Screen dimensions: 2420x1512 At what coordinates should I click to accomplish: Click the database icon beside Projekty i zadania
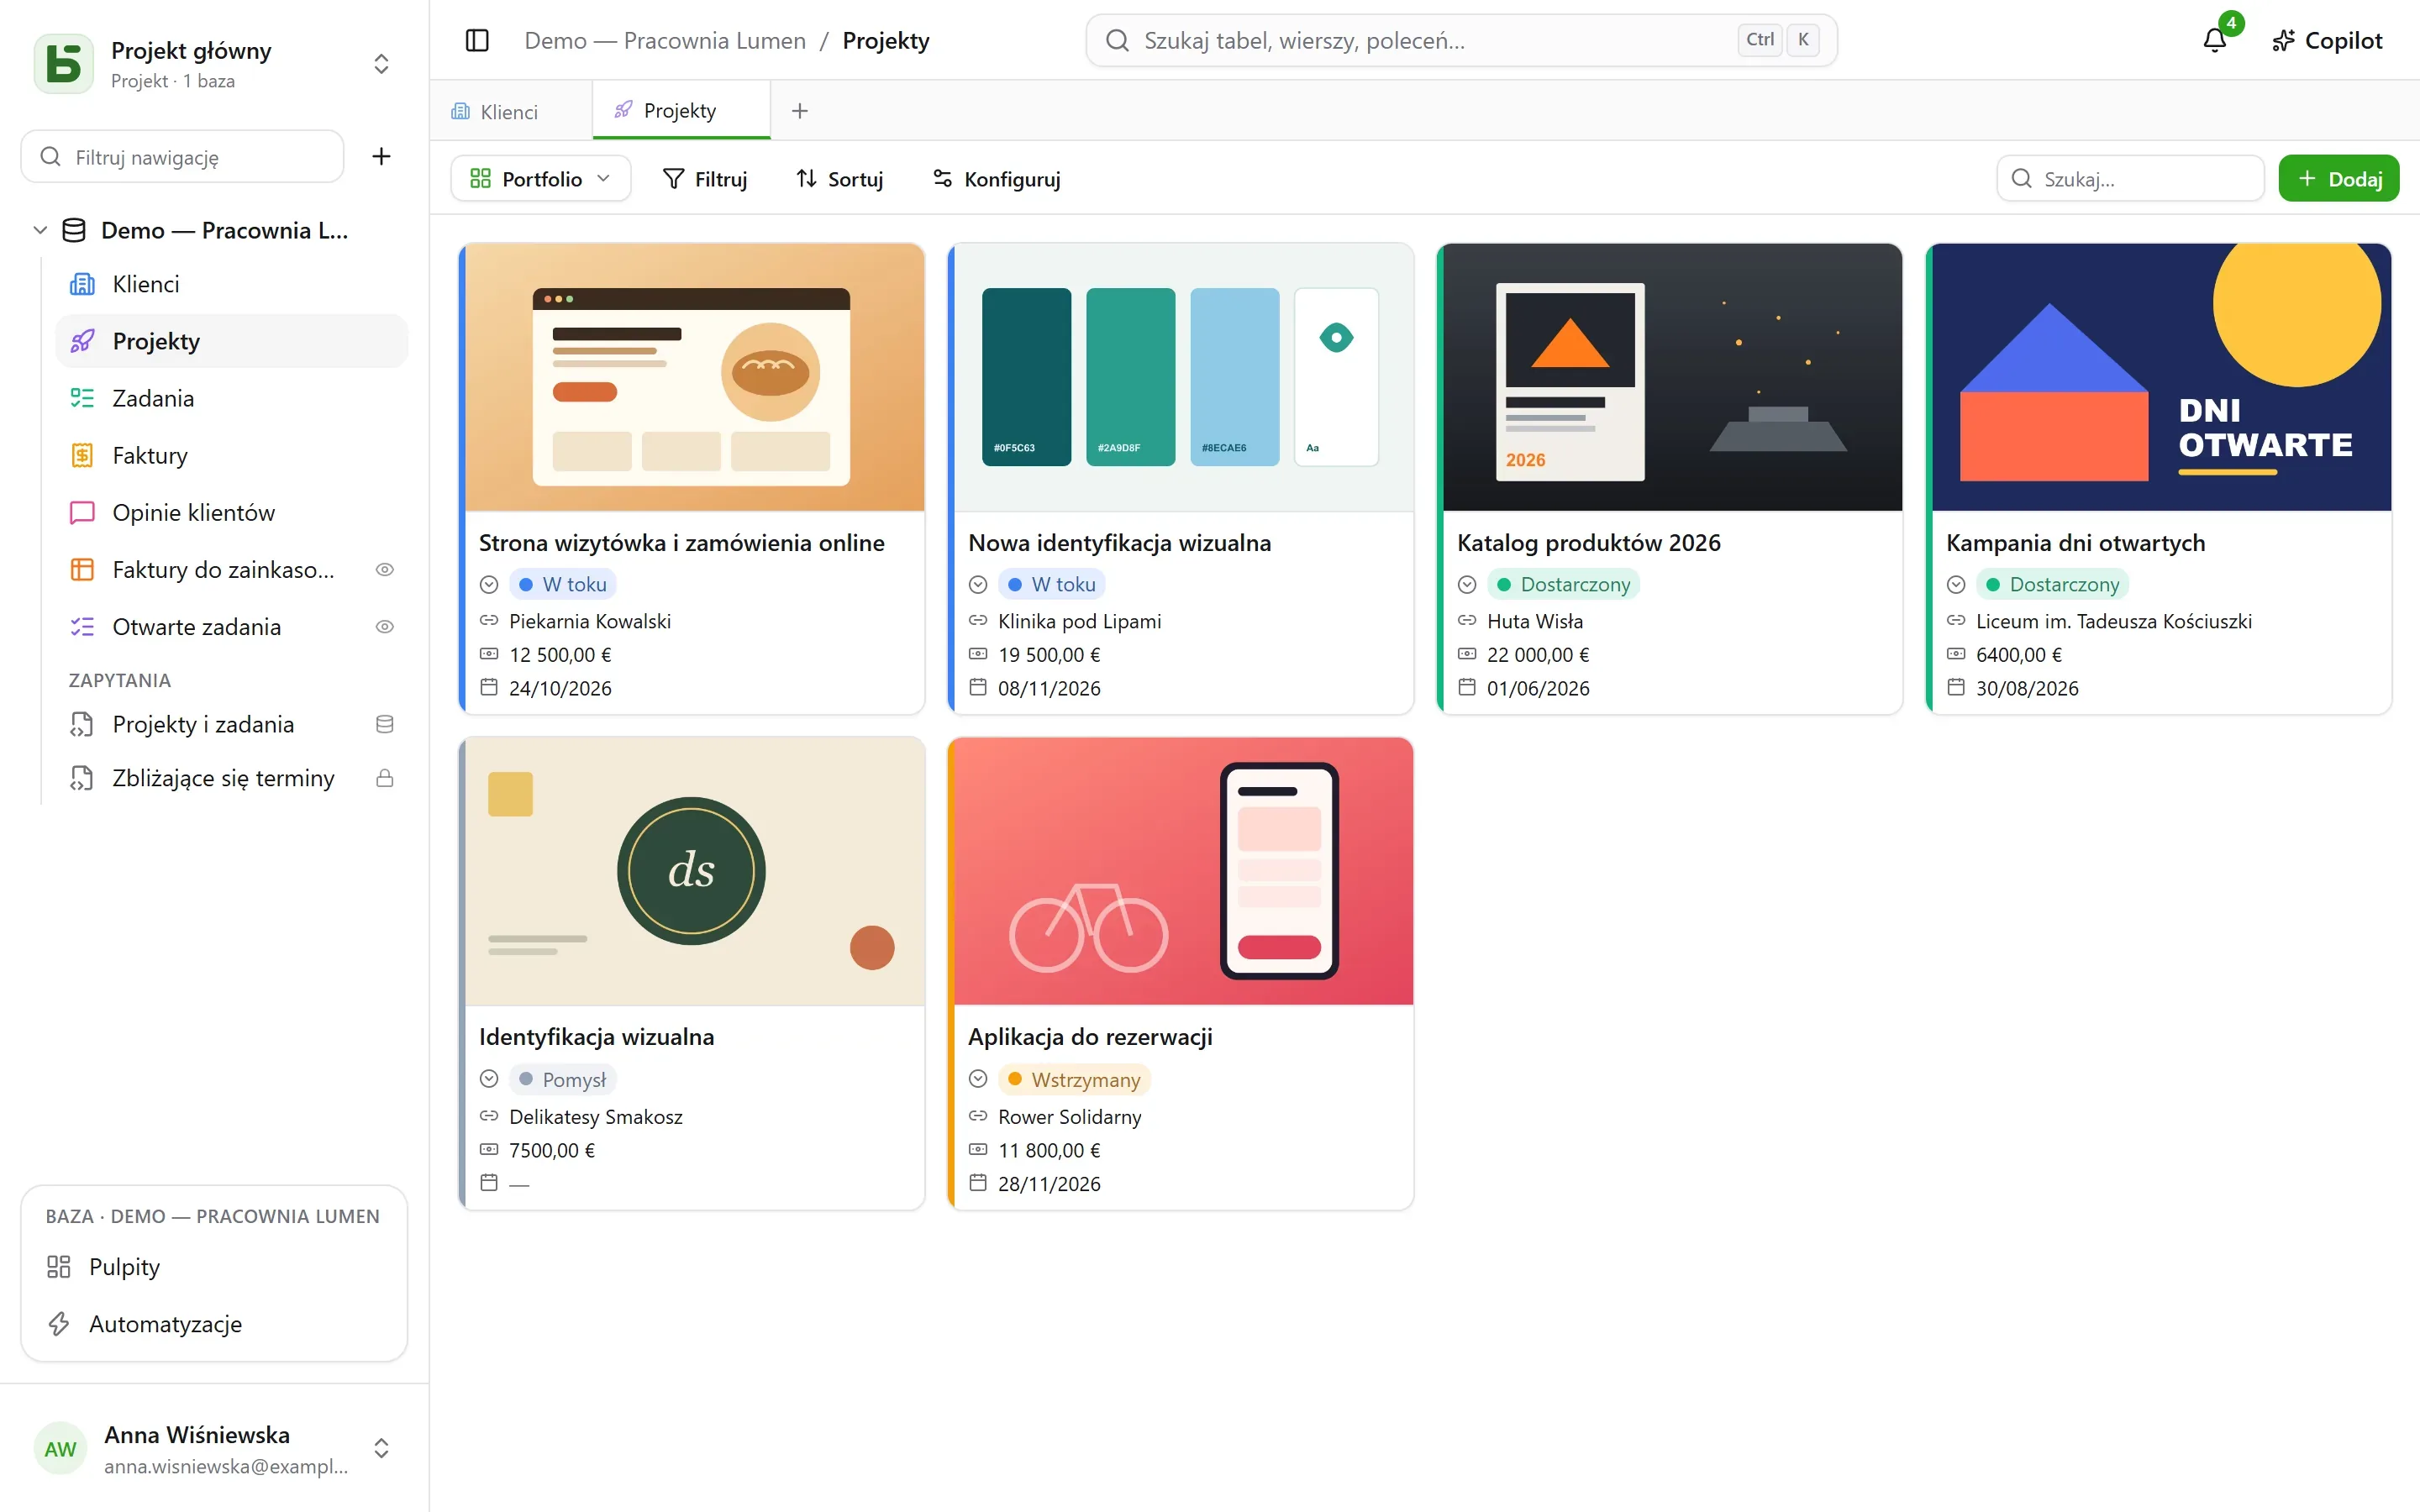point(384,724)
